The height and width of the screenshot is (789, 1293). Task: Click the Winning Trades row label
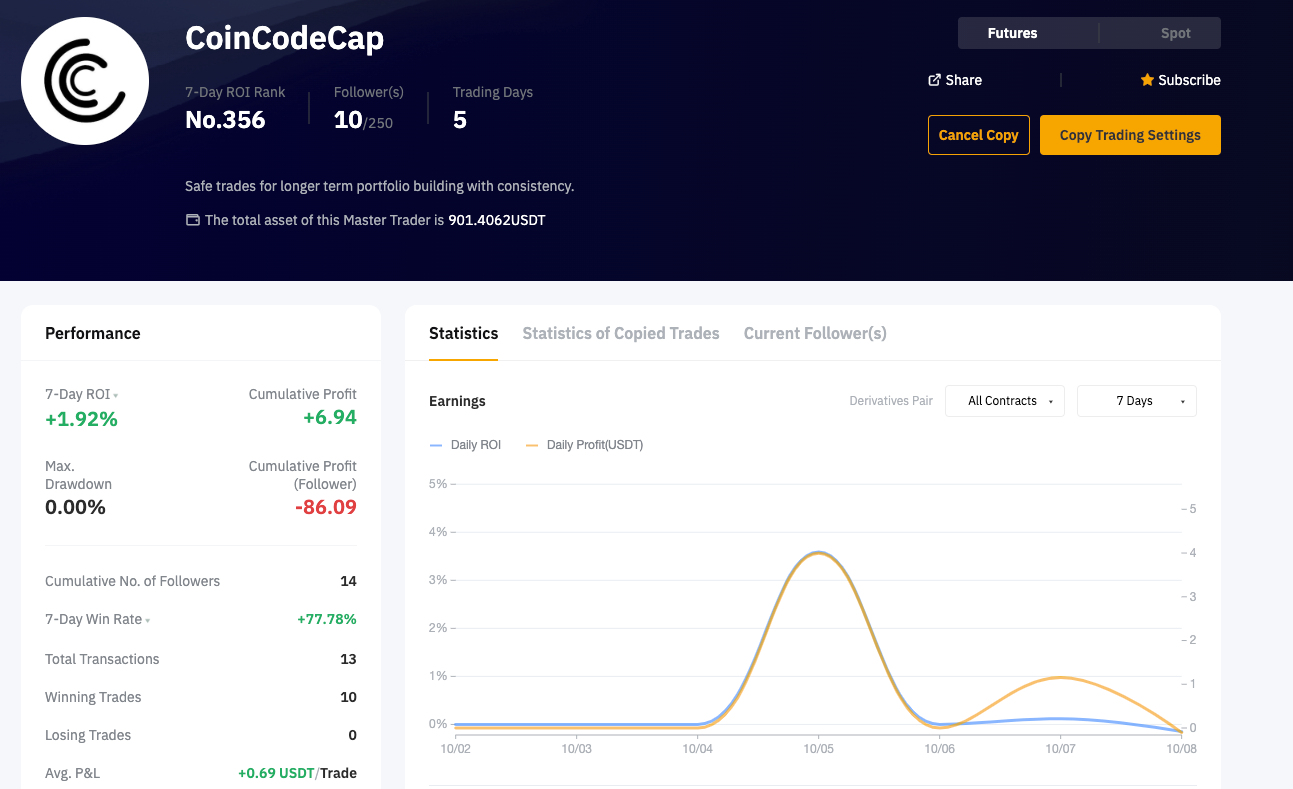(x=93, y=697)
